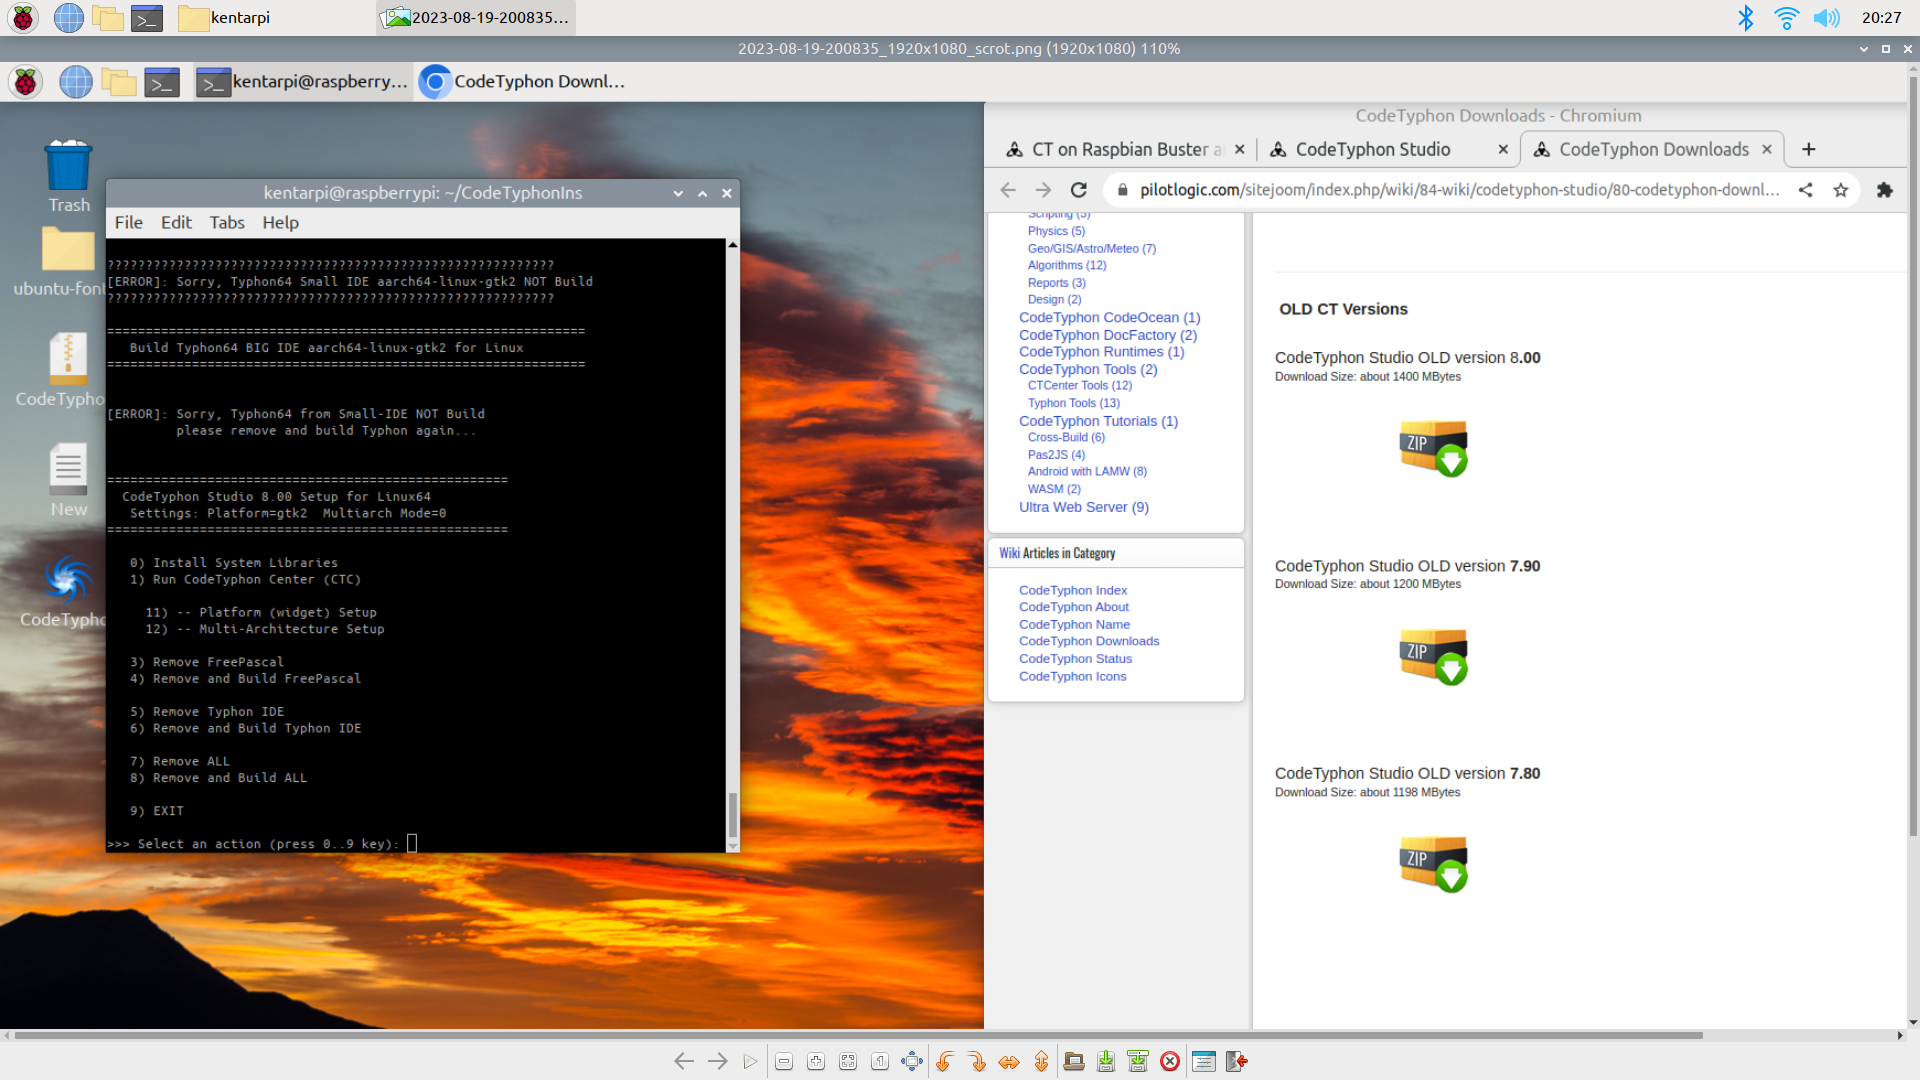
Task: Show image at original size icon
Action: click(x=880, y=1061)
